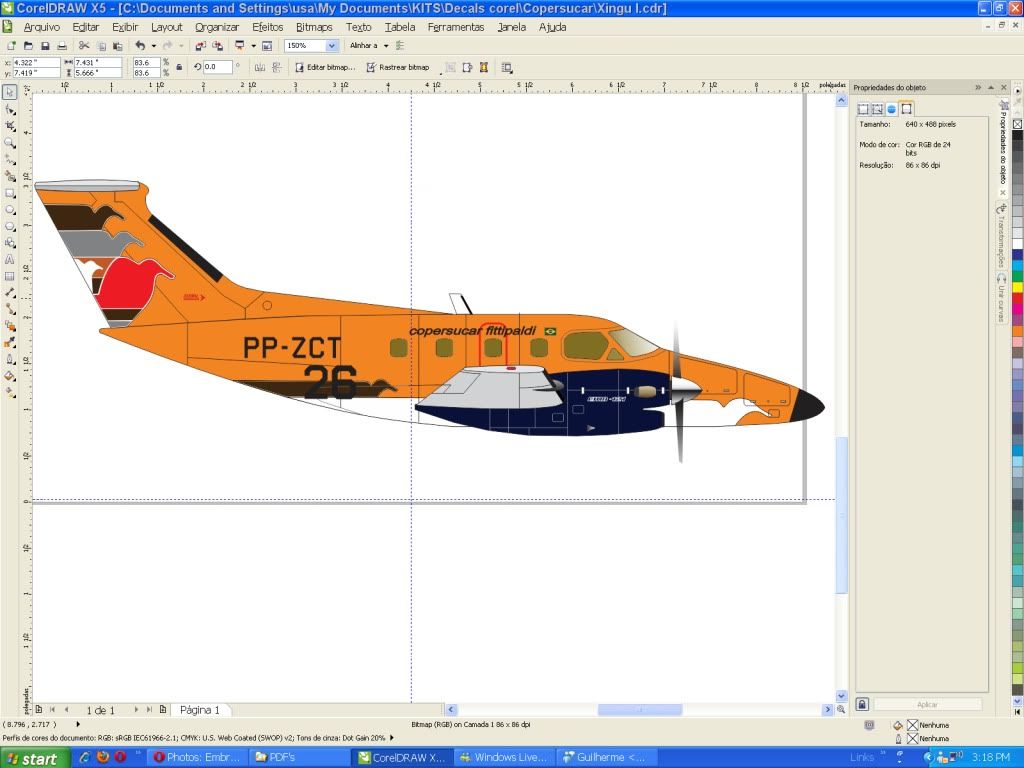Create a new document from toolbar
Screen dimensions: 1024x768
click(11, 46)
